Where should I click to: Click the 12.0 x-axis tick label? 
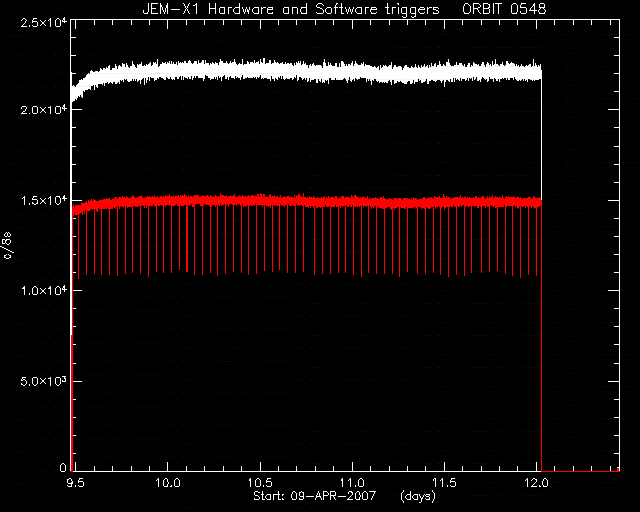[x=536, y=483]
